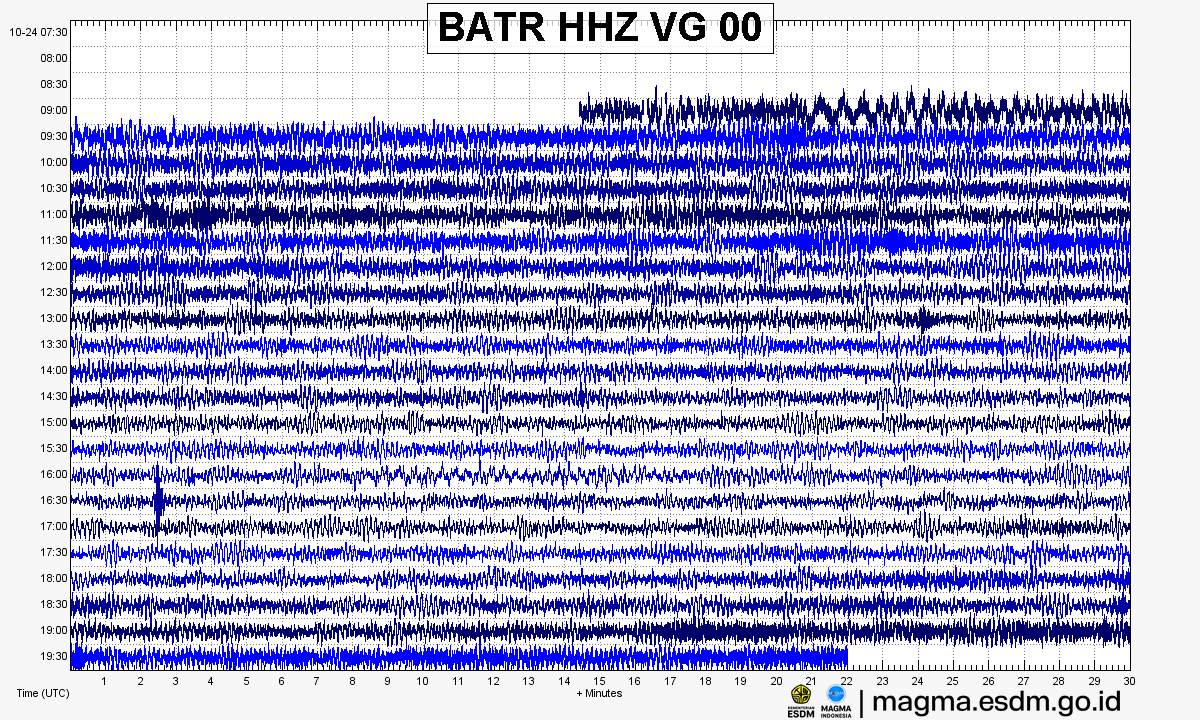Screen dimensions: 1200x720
Task: Click the spike in the 16:30 trace
Action: point(158,501)
